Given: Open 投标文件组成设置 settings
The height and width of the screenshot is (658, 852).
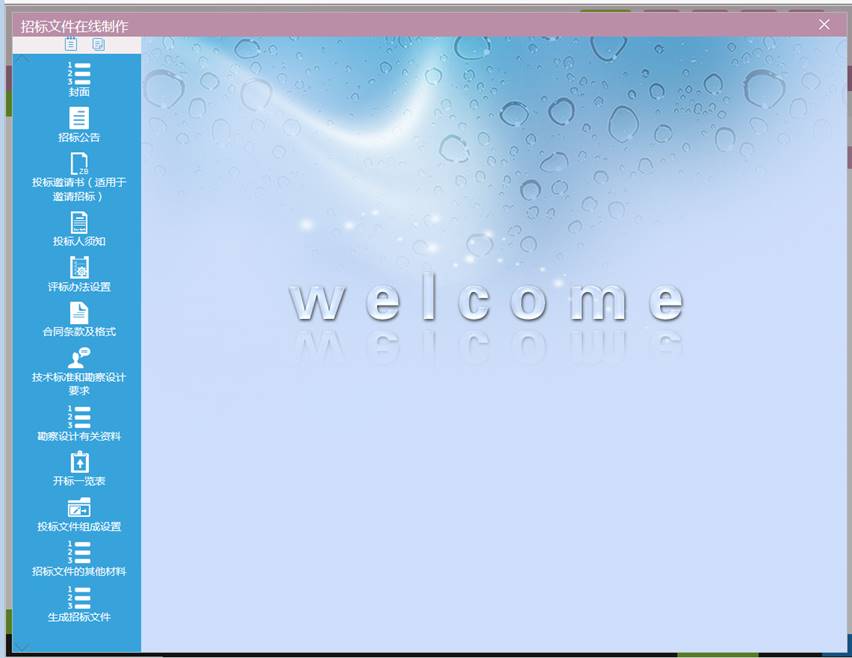Looking at the screenshot, I should pyautogui.click(x=79, y=514).
